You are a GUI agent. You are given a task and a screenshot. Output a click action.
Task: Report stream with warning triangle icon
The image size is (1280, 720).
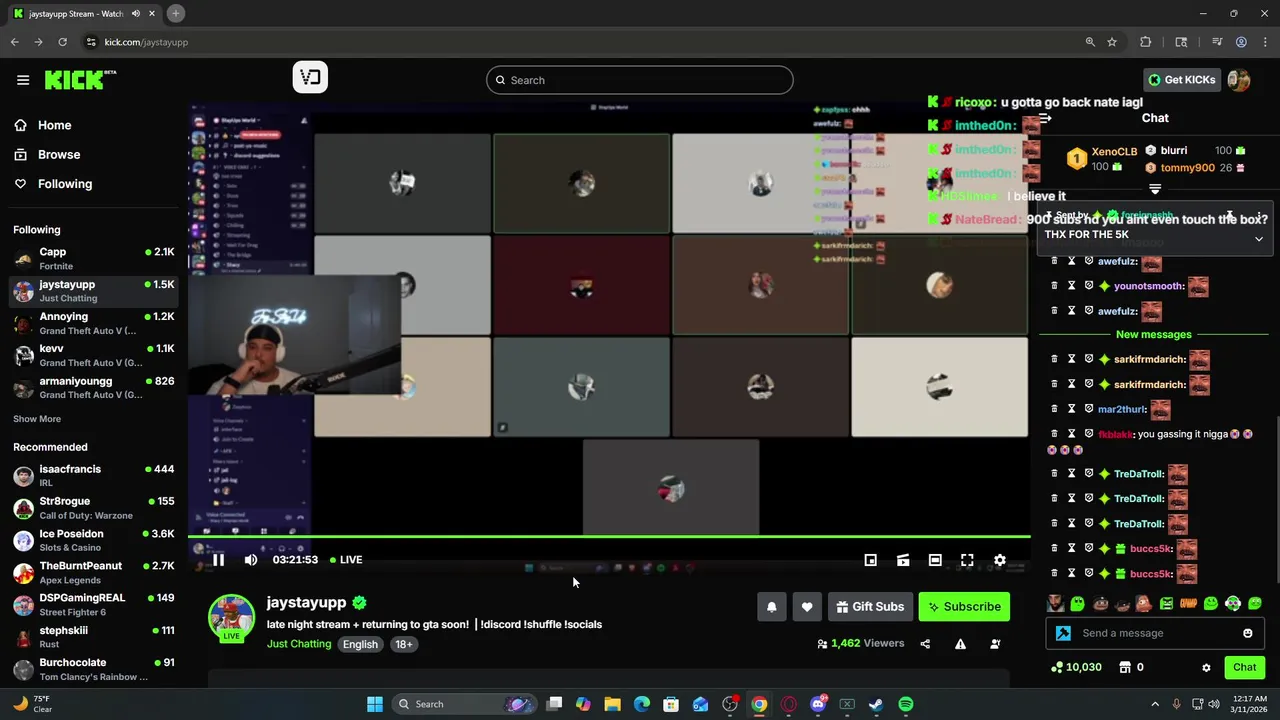click(960, 644)
